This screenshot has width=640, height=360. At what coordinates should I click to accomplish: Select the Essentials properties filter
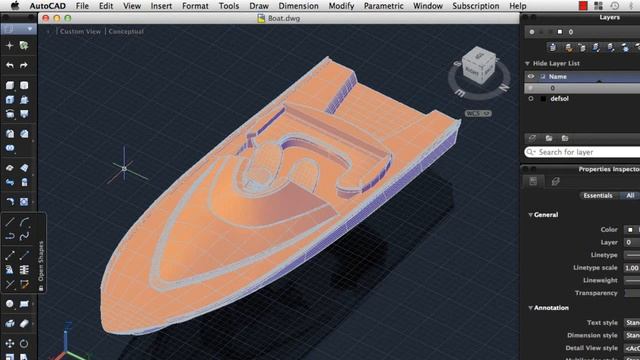pos(598,196)
